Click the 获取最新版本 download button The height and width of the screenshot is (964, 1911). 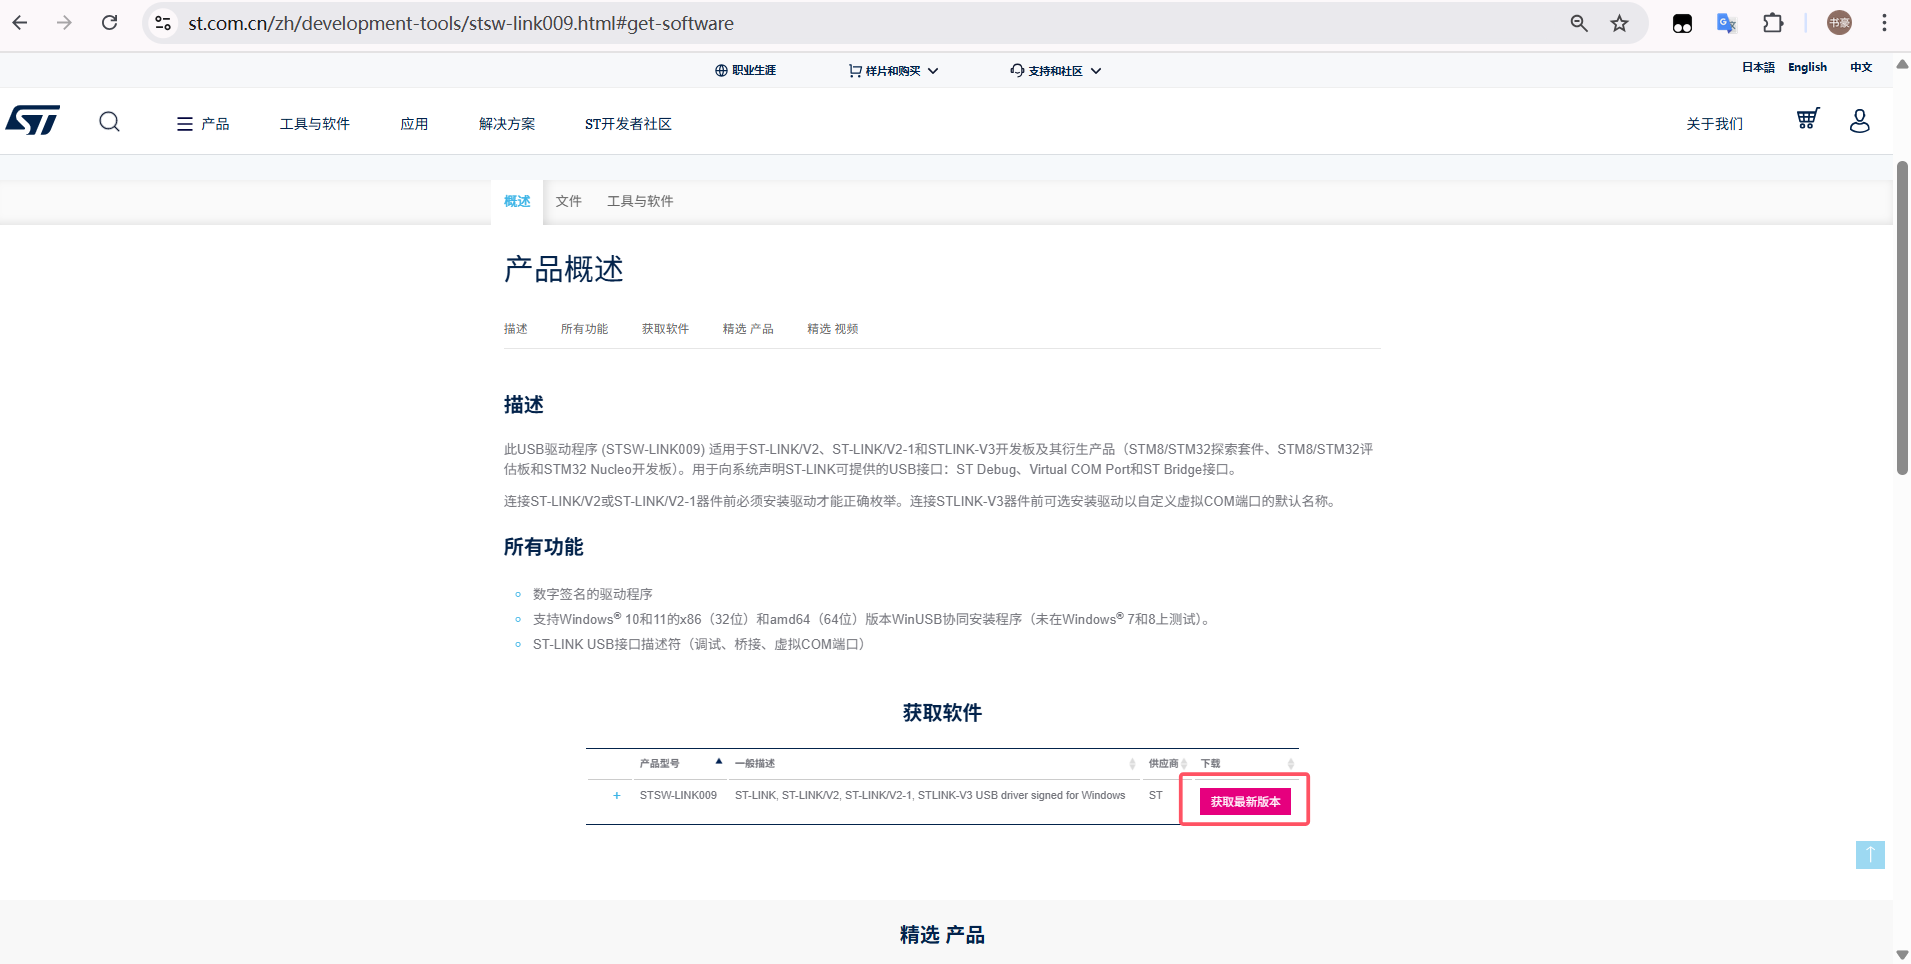tap(1245, 802)
